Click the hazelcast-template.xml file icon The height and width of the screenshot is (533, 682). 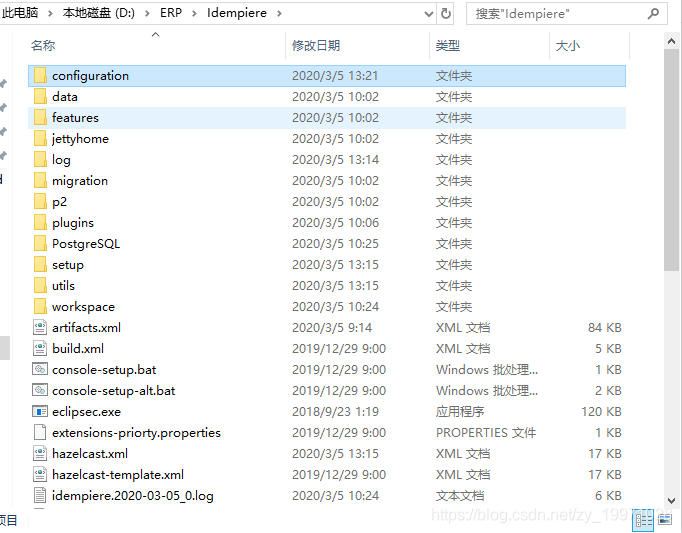pos(40,474)
